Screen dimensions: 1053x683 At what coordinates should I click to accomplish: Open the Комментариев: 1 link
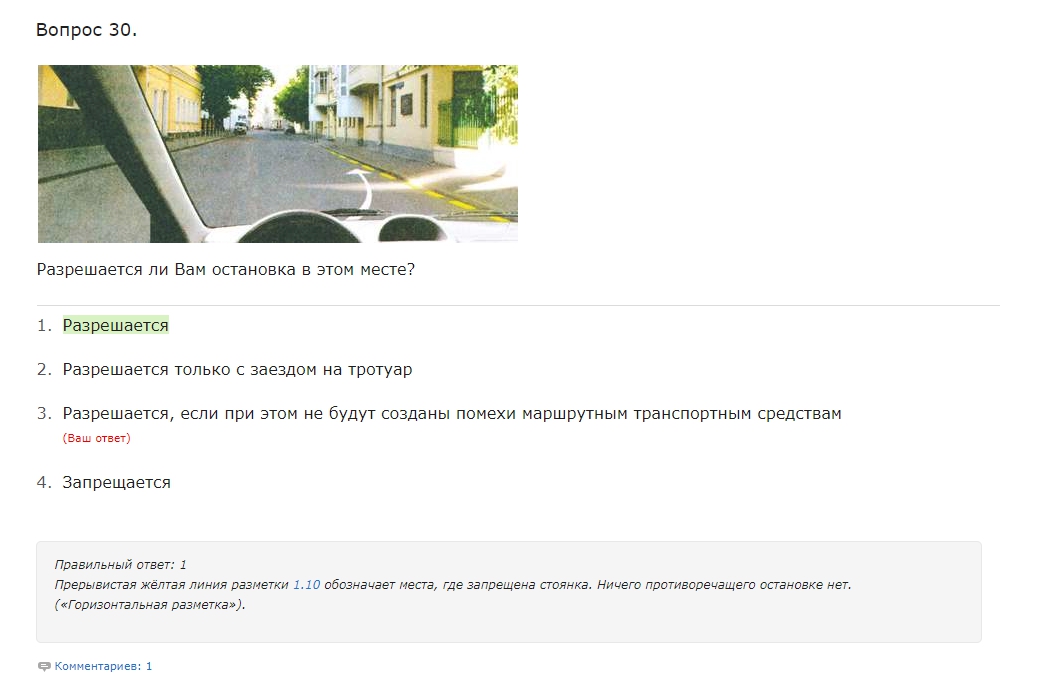[103, 666]
